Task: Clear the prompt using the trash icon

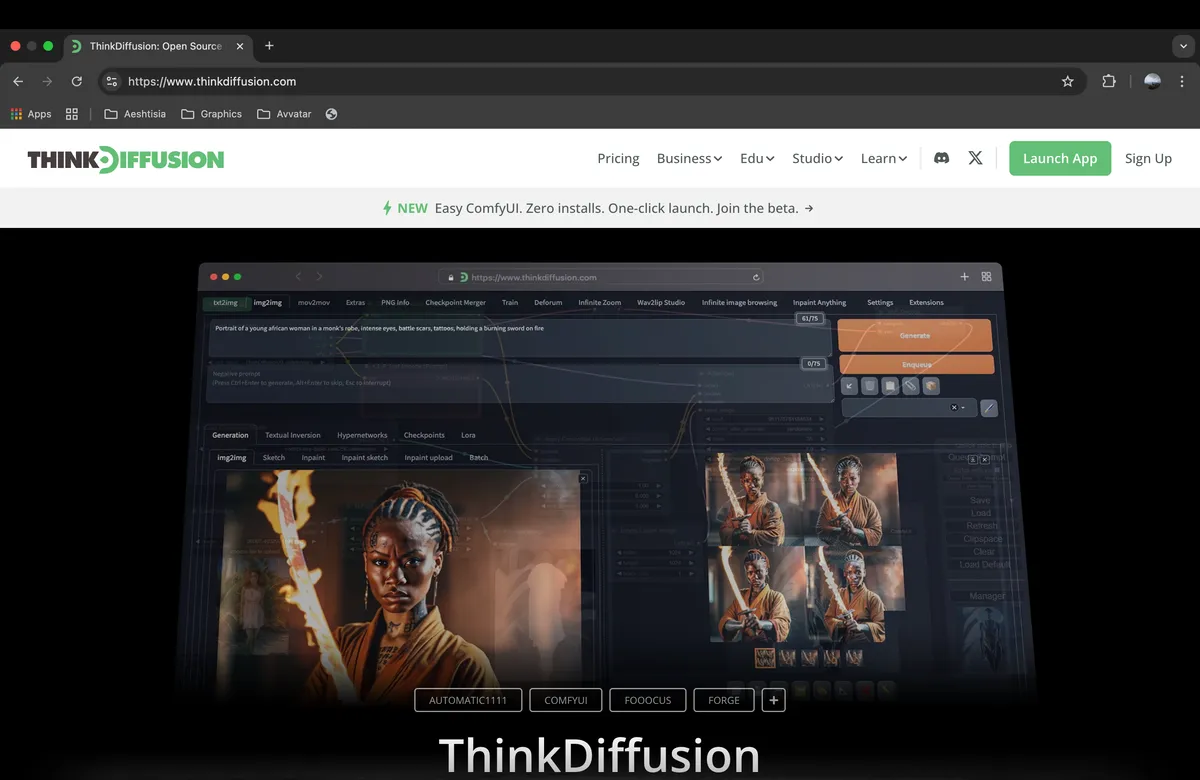Action: [870, 386]
